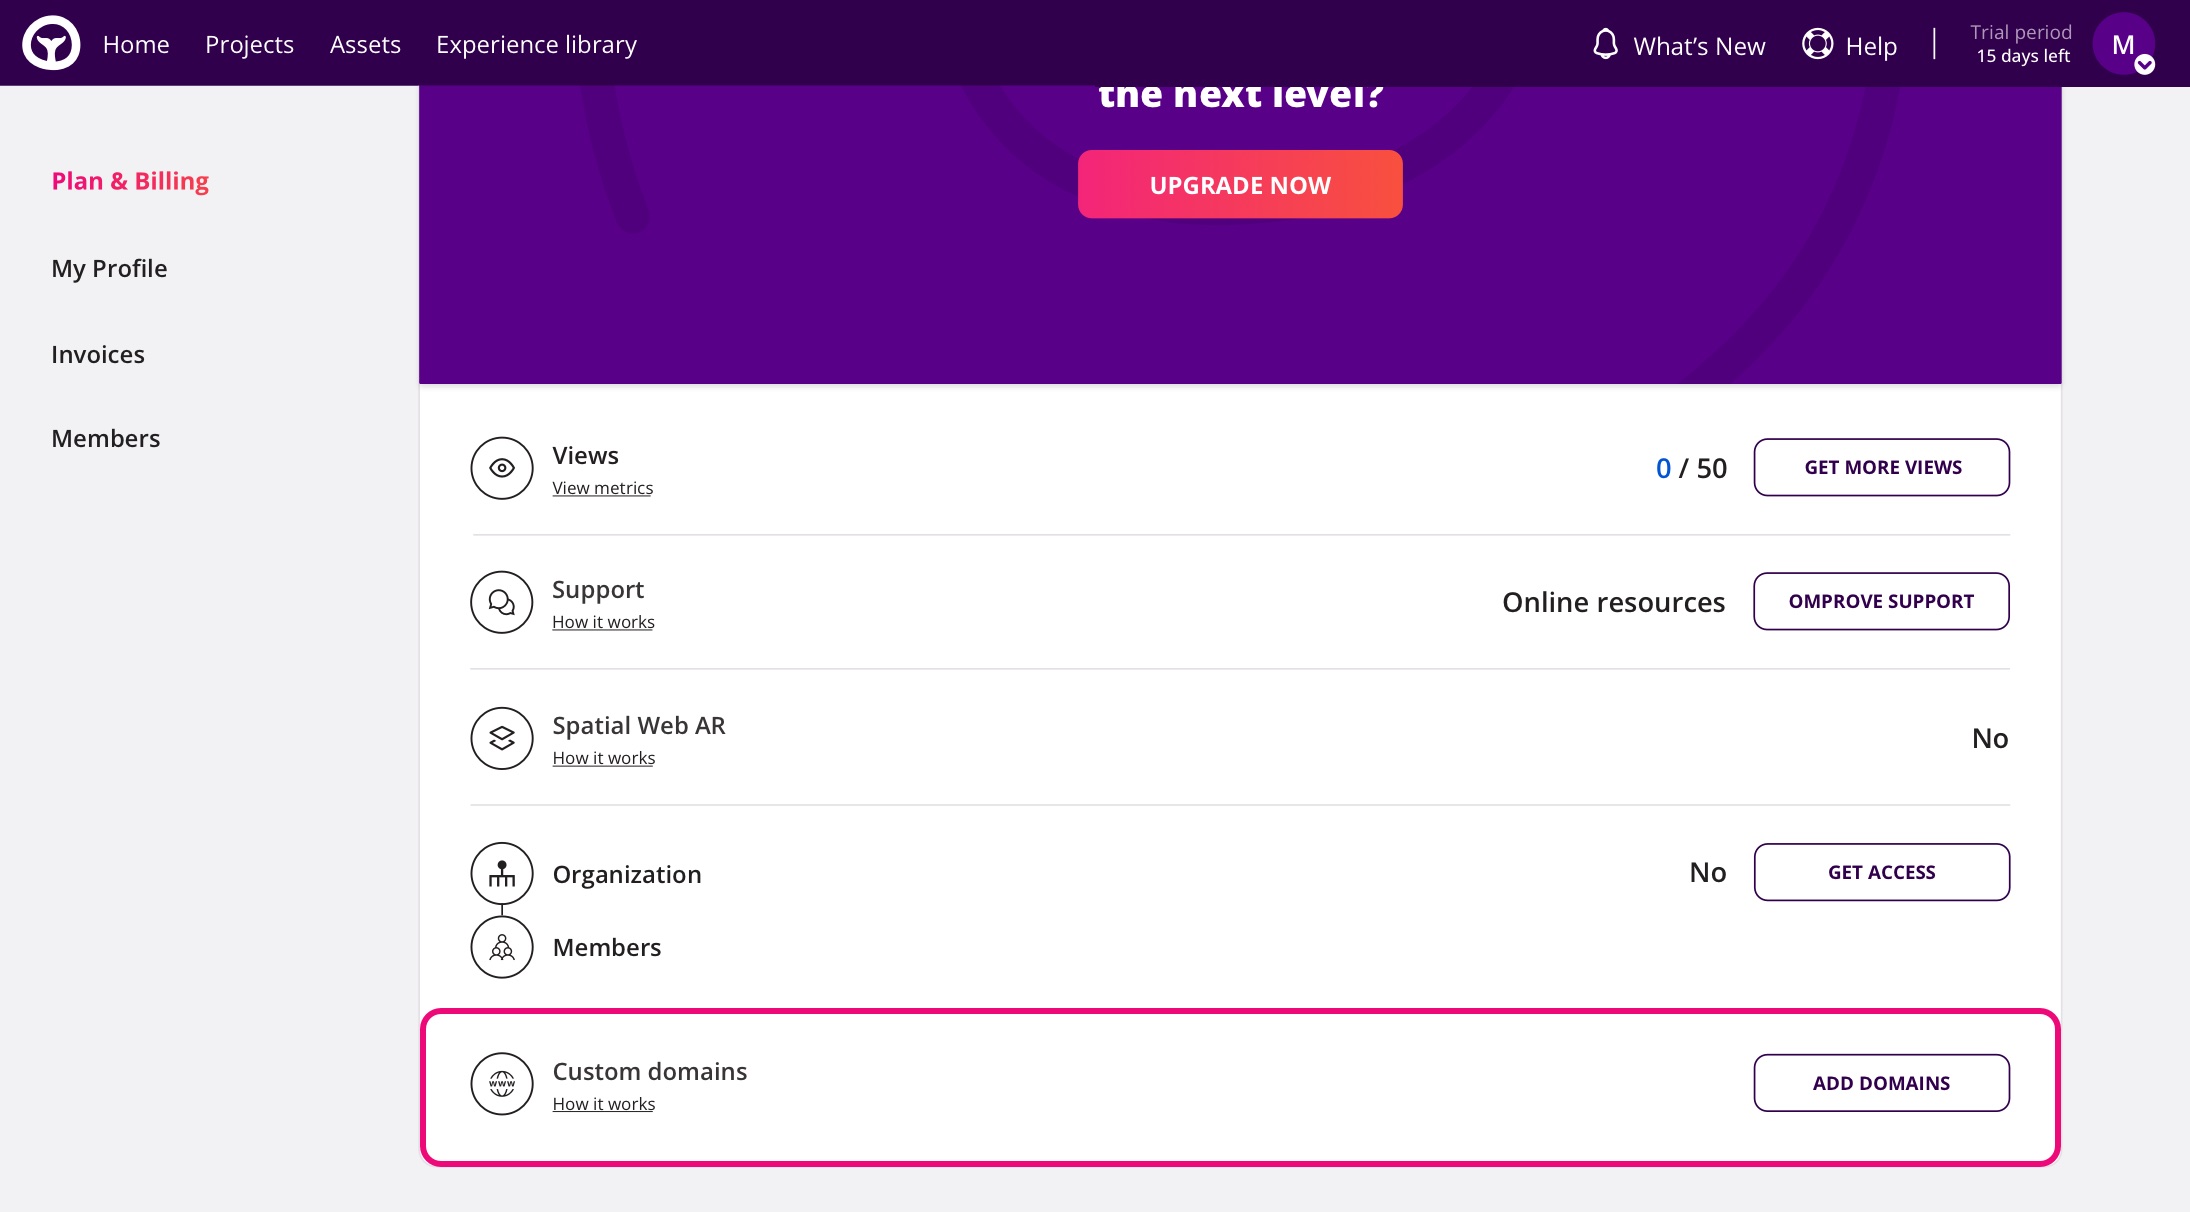The height and width of the screenshot is (1212, 2190).
Task: Open Plan & Billing section
Action: tap(130, 181)
